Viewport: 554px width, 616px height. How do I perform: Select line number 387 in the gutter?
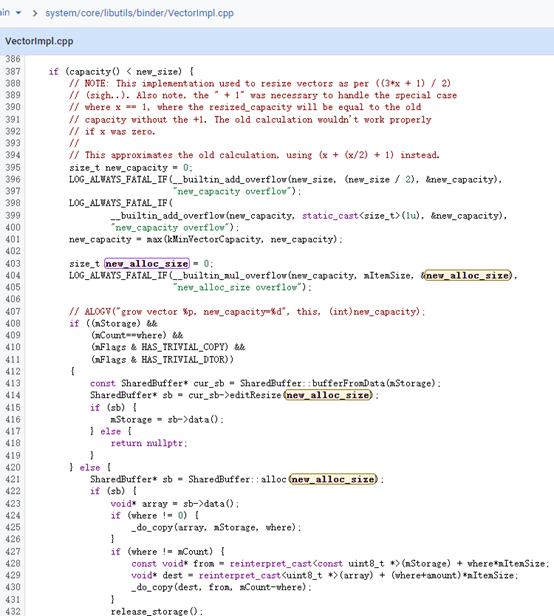pyautogui.click(x=13, y=72)
